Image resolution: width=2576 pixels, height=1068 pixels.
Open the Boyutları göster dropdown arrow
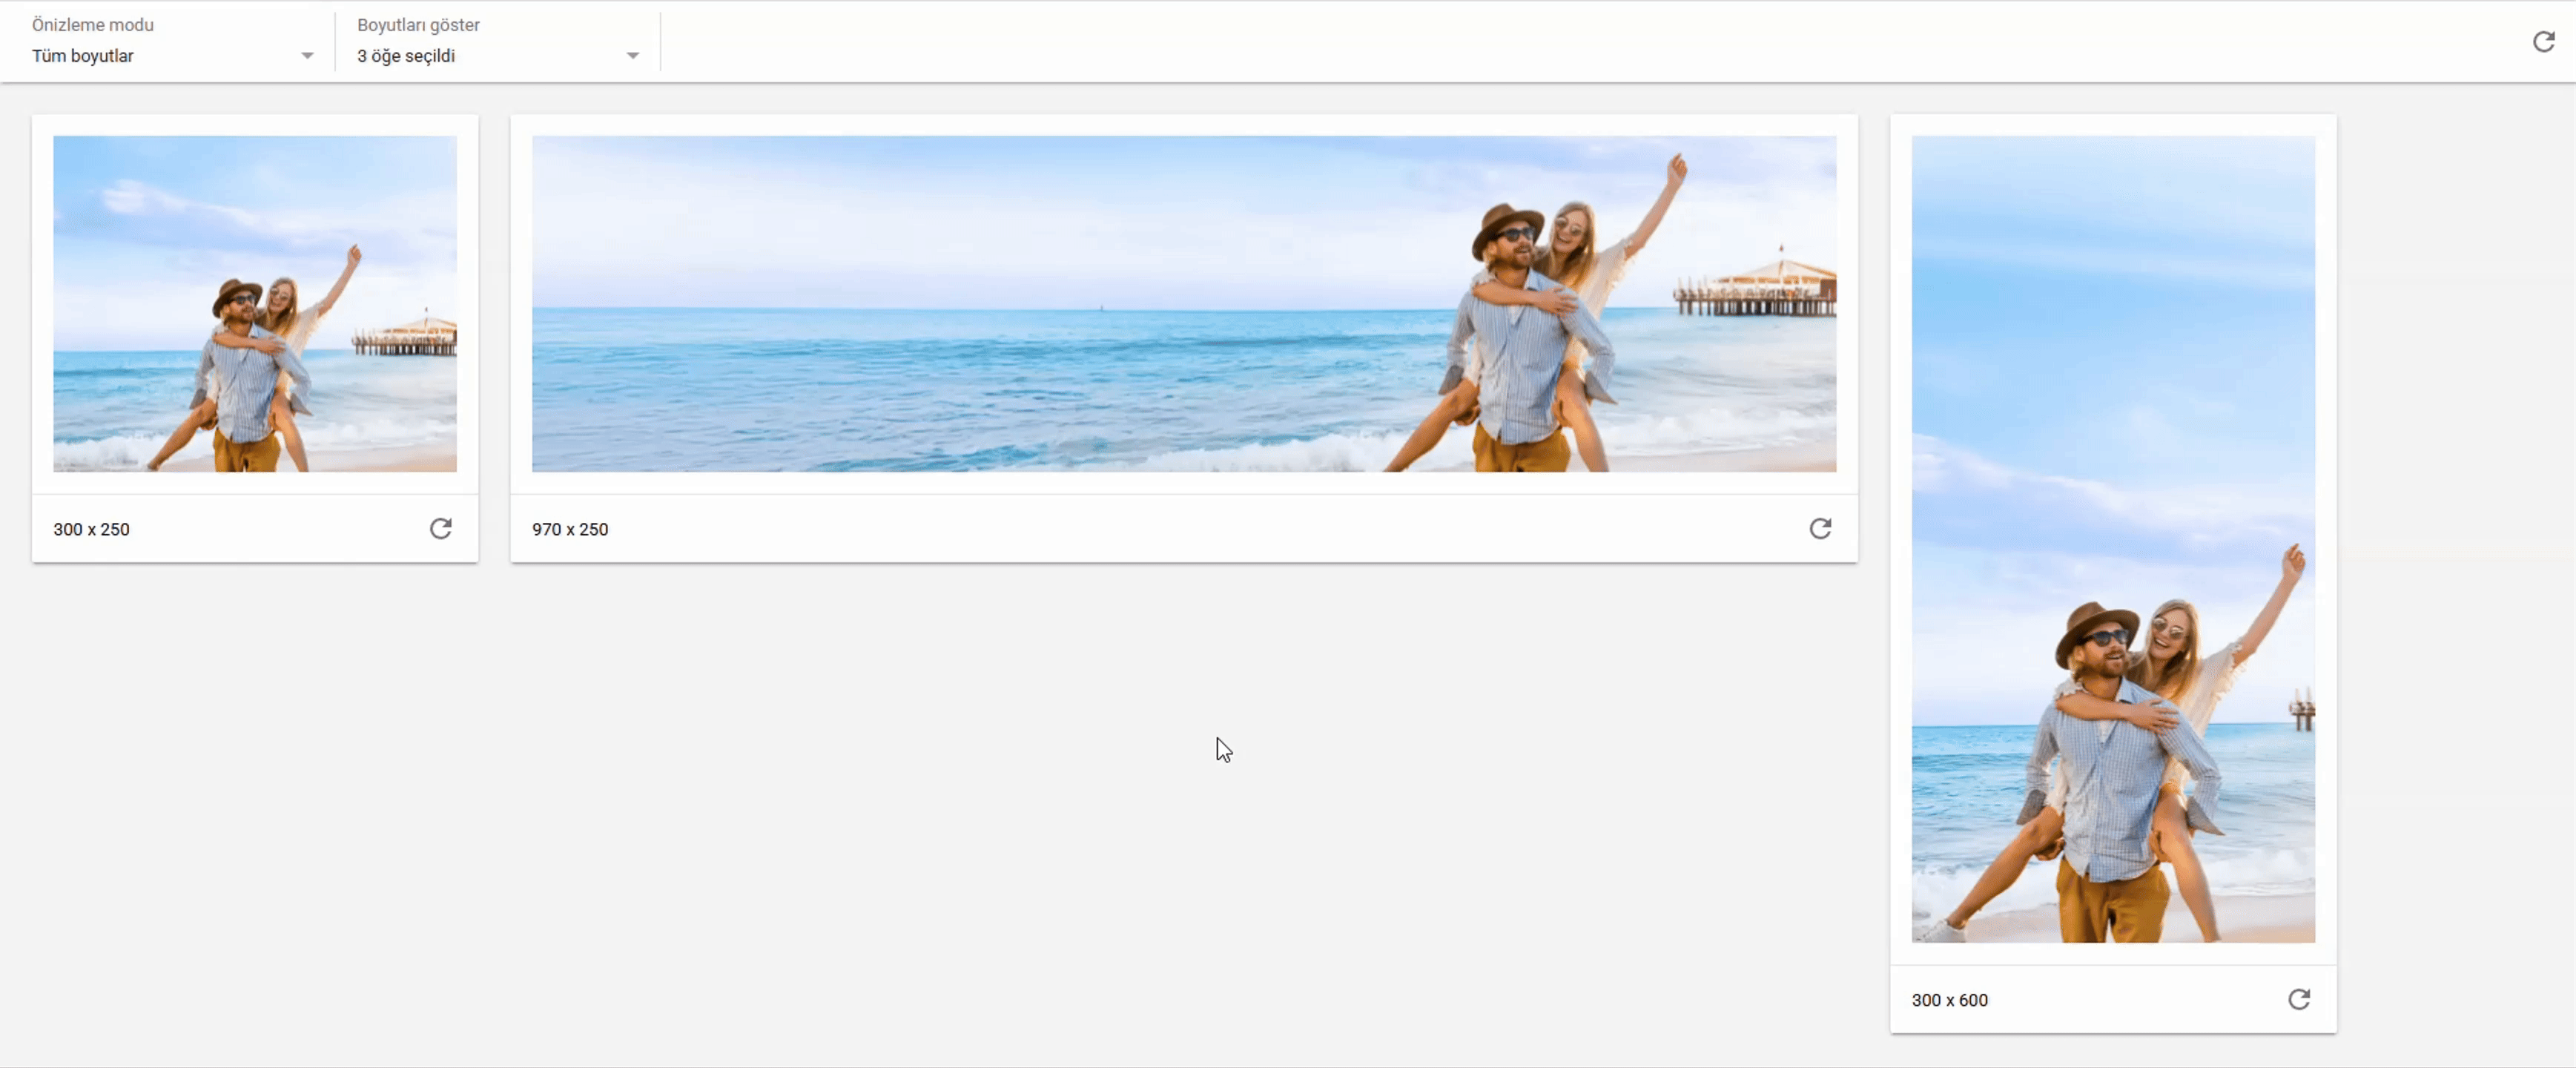point(632,56)
